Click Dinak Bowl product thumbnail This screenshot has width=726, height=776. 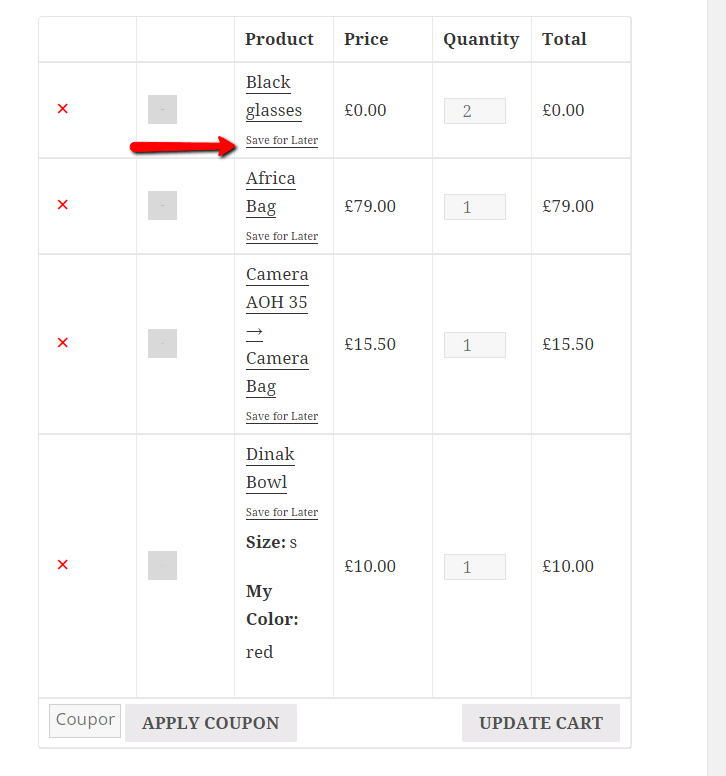tap(162, 565)
